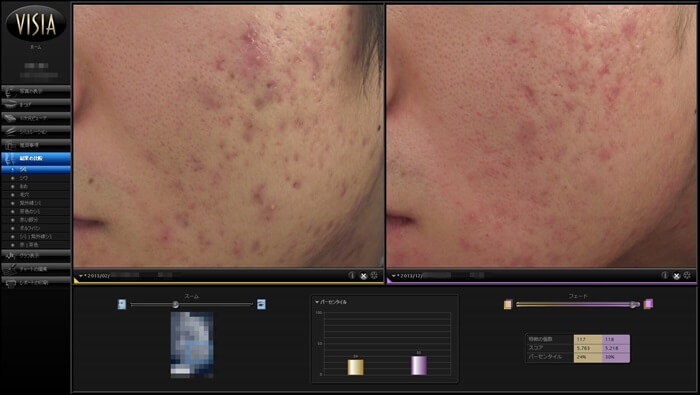Open settings gear on right photo bar
Image resolution: width=700 pixels, height=395 pixels.
tap(687, 275)
